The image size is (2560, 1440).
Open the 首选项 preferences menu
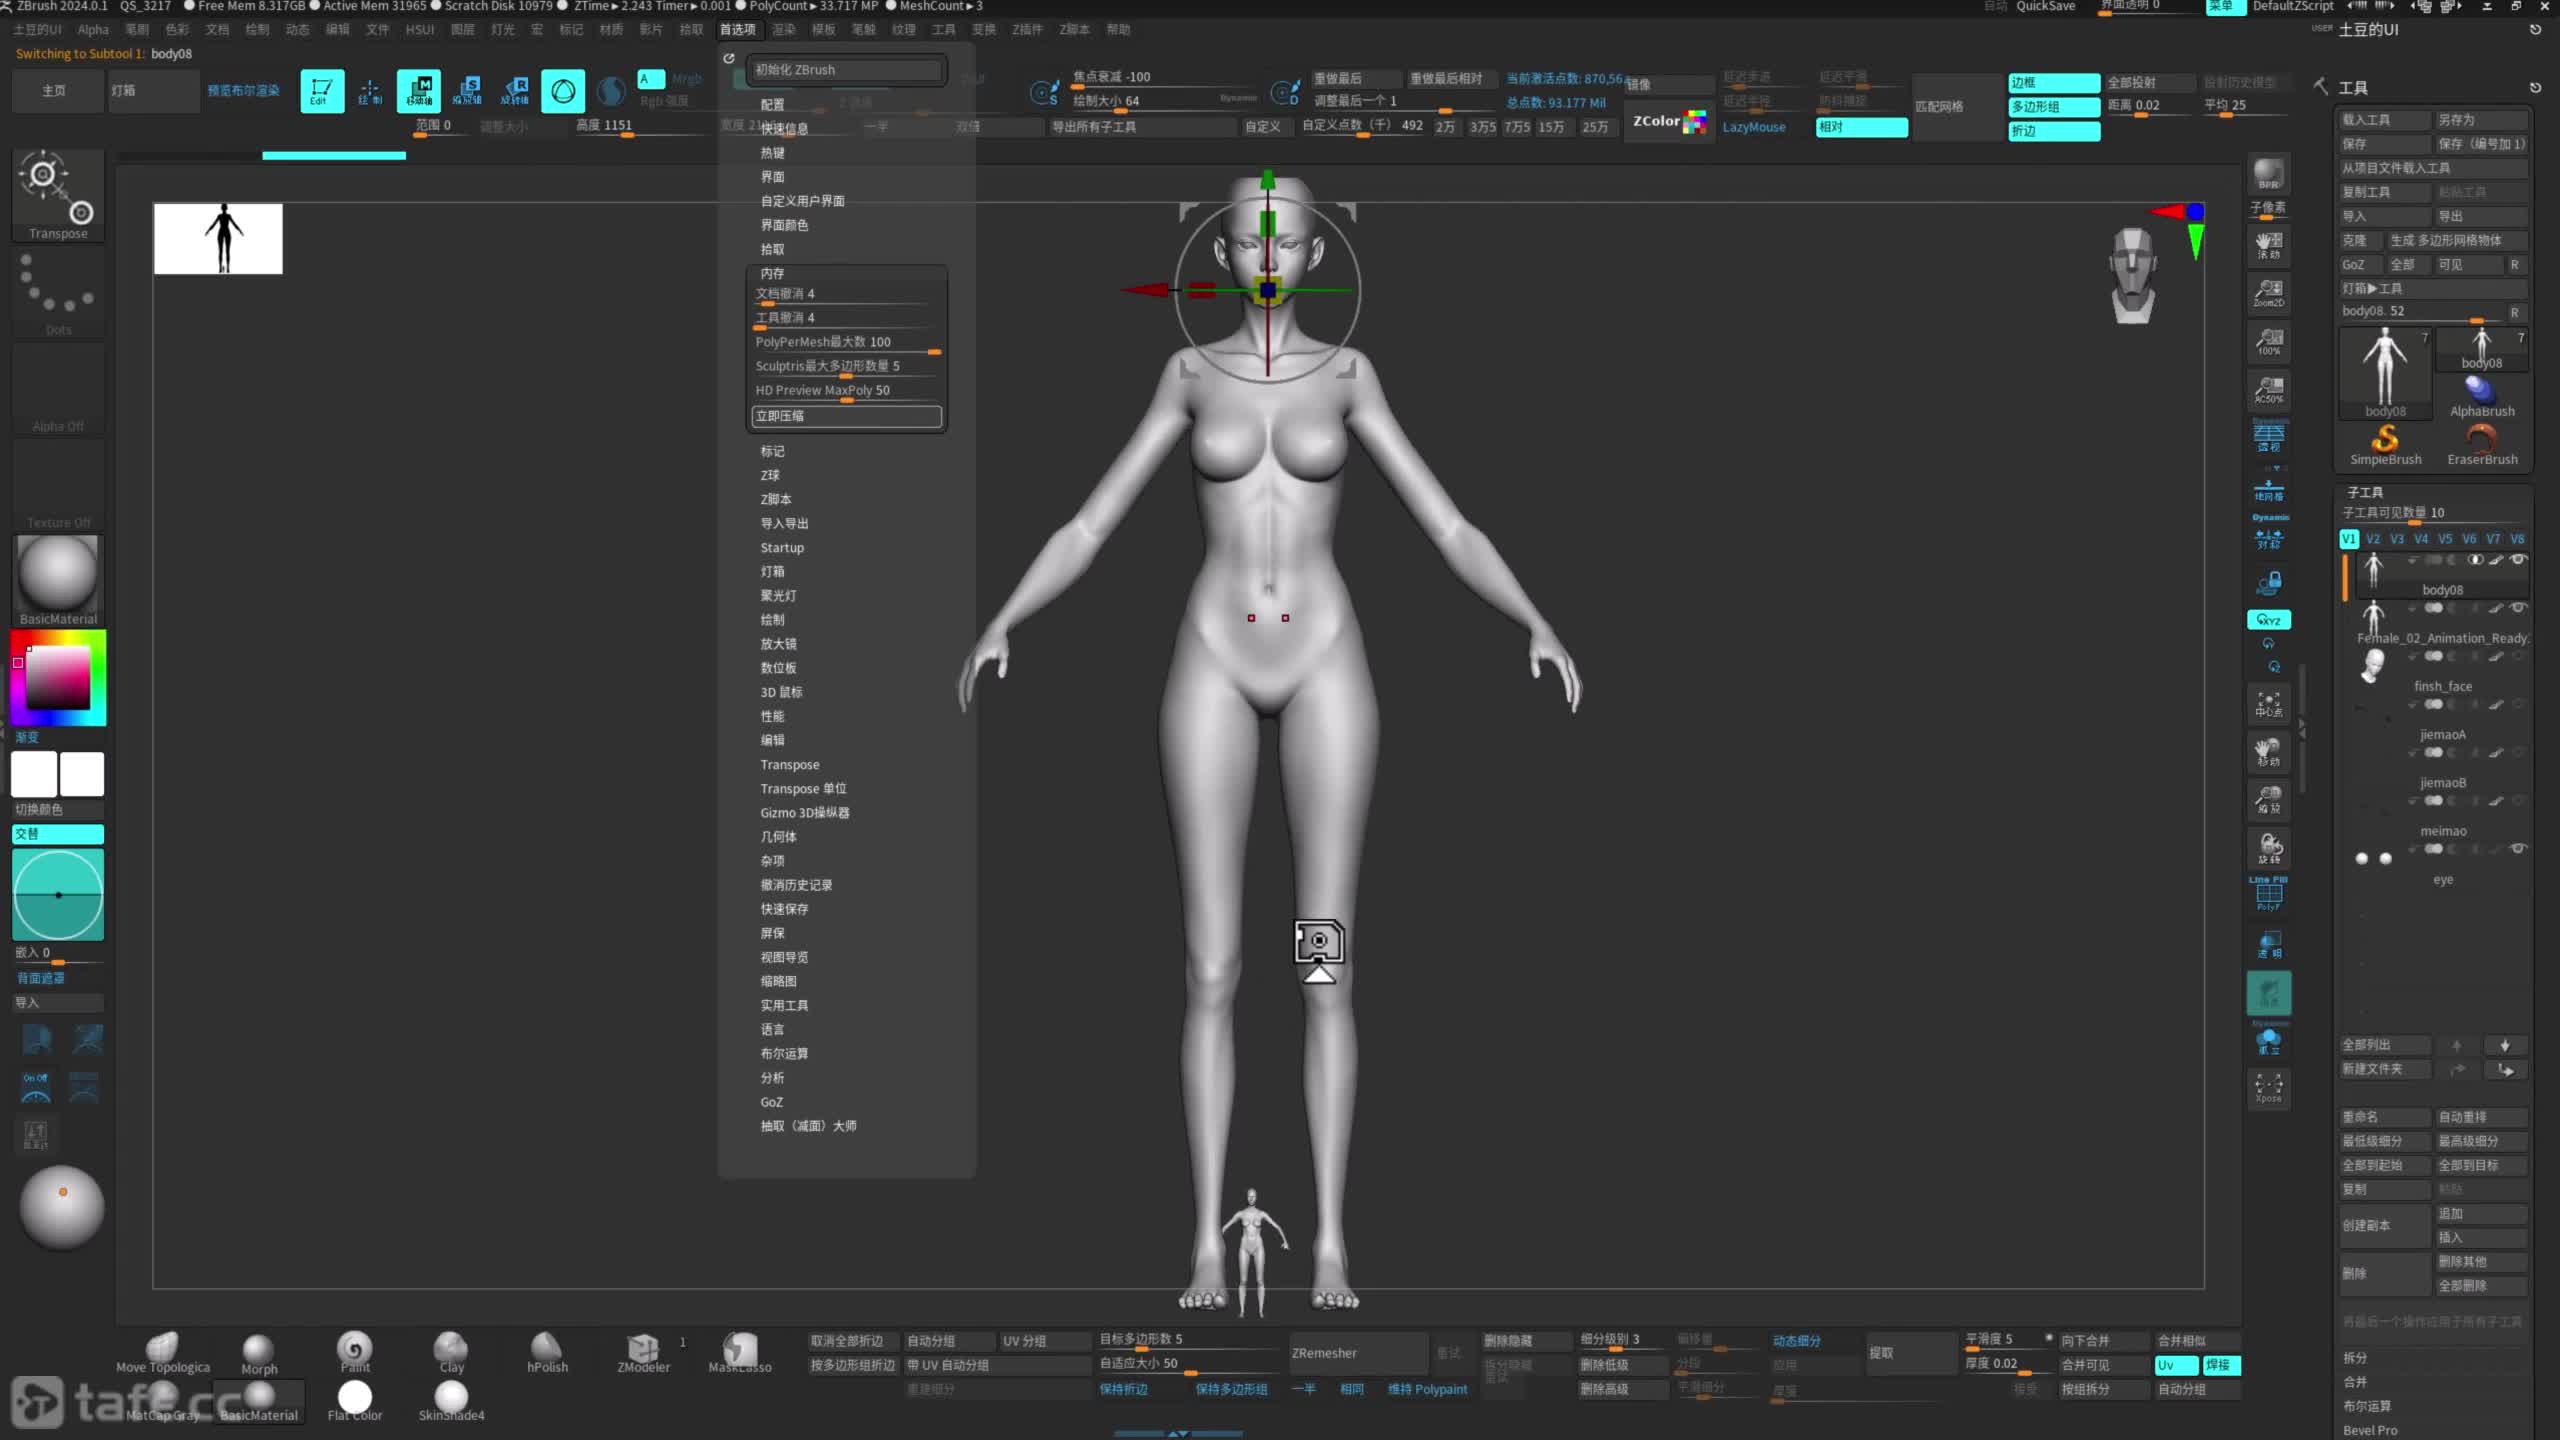(x=738, y=30)
